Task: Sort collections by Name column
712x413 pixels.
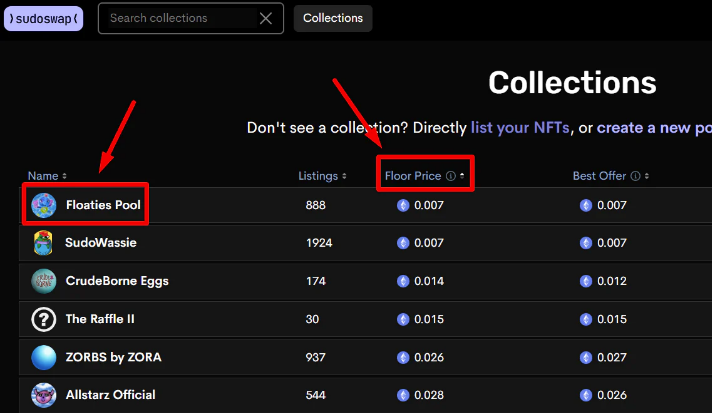Action: [47, 176]
